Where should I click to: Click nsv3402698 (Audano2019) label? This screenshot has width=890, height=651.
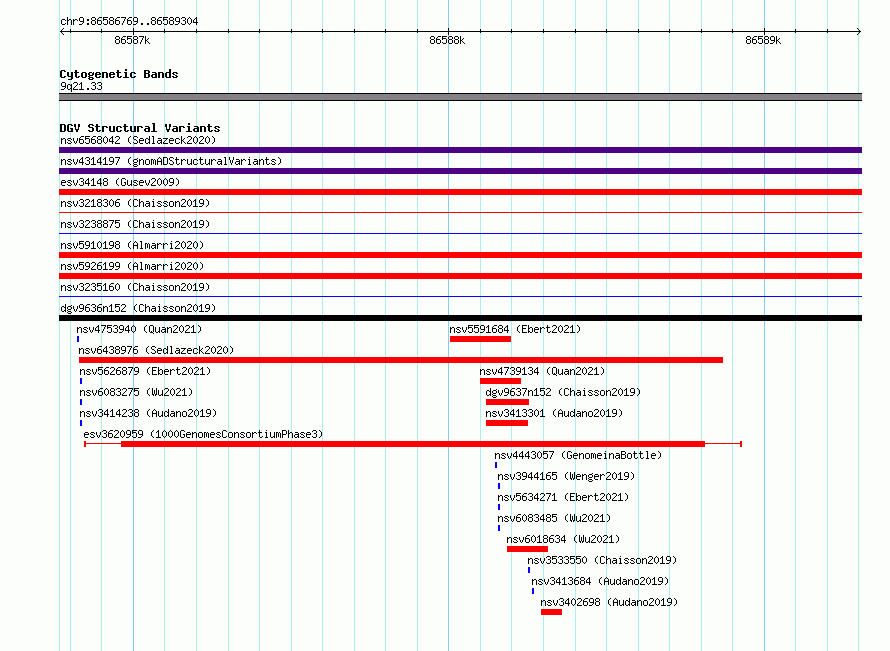(x=609, y=602)
